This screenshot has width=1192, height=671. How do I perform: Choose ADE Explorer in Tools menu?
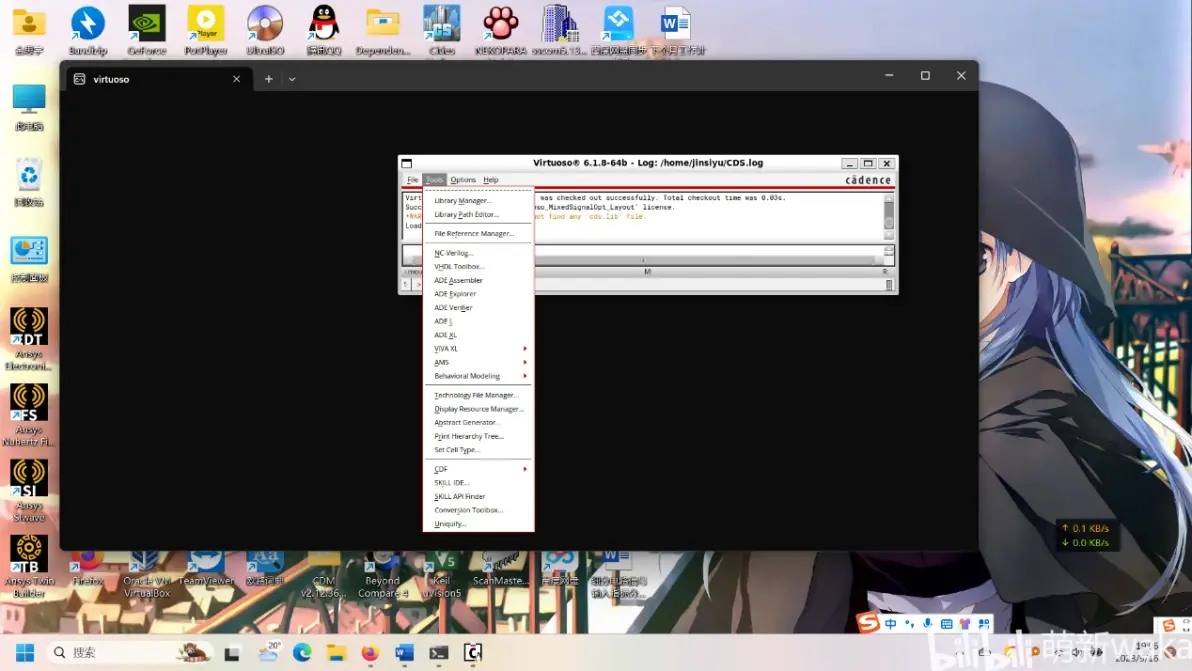(478, 294)
